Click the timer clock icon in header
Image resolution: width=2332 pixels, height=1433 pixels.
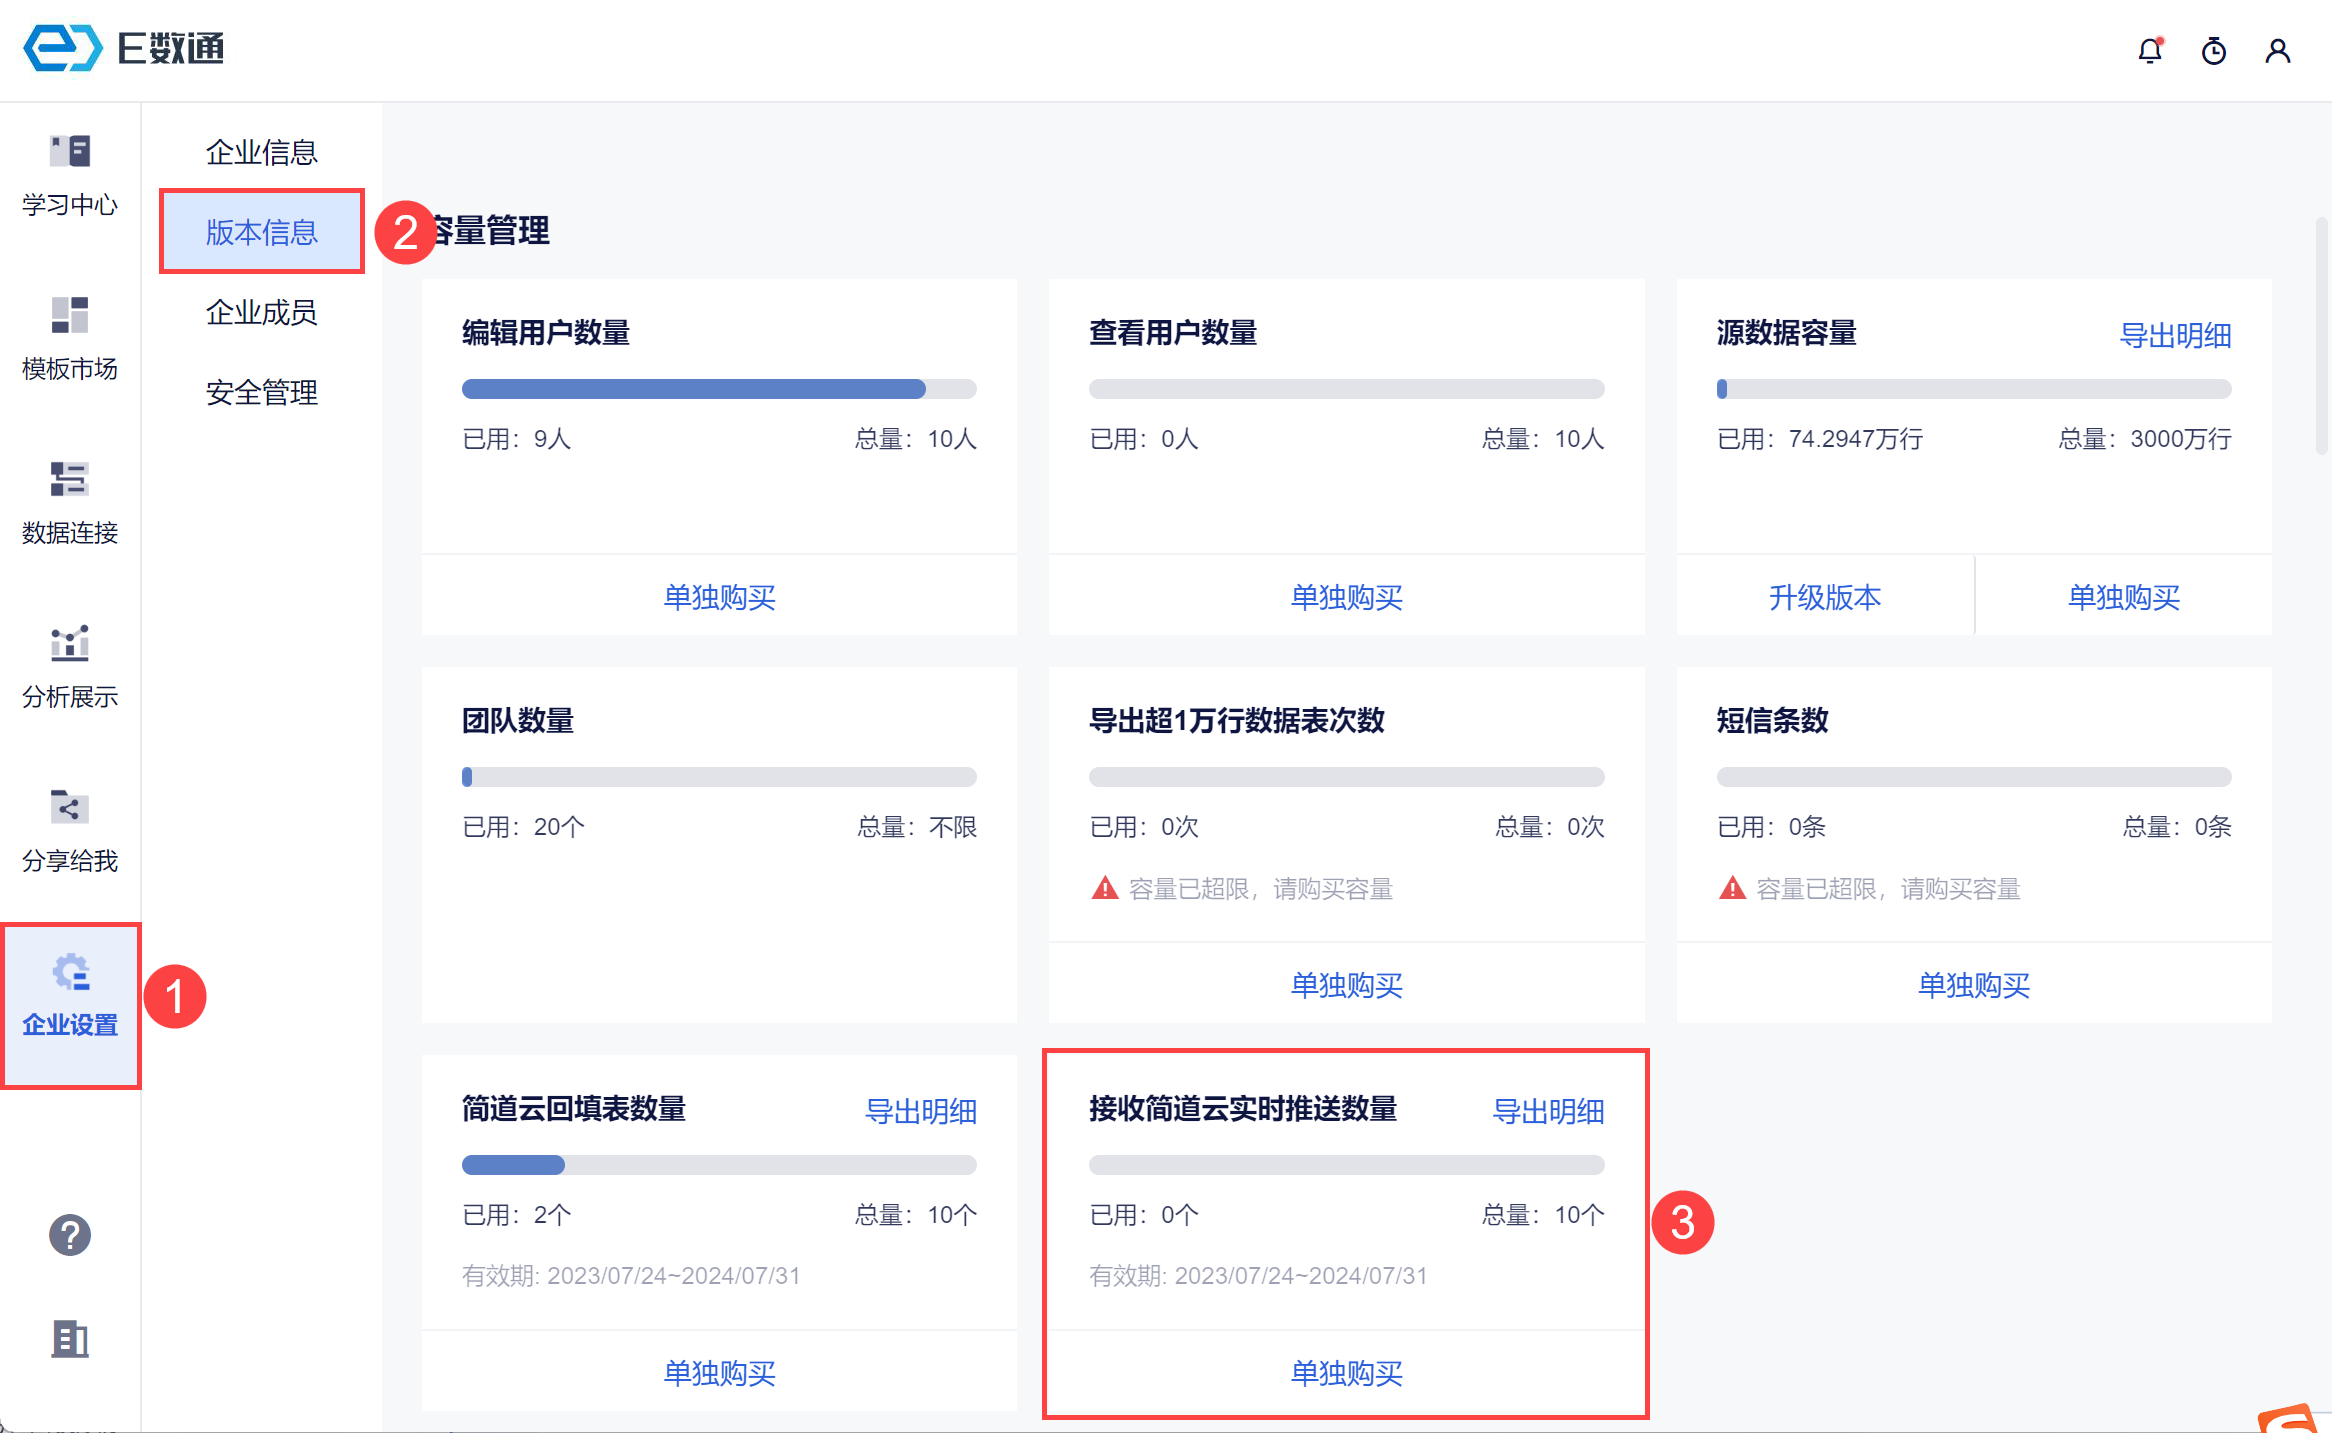pyautogui.click(x=2214, y=51)
